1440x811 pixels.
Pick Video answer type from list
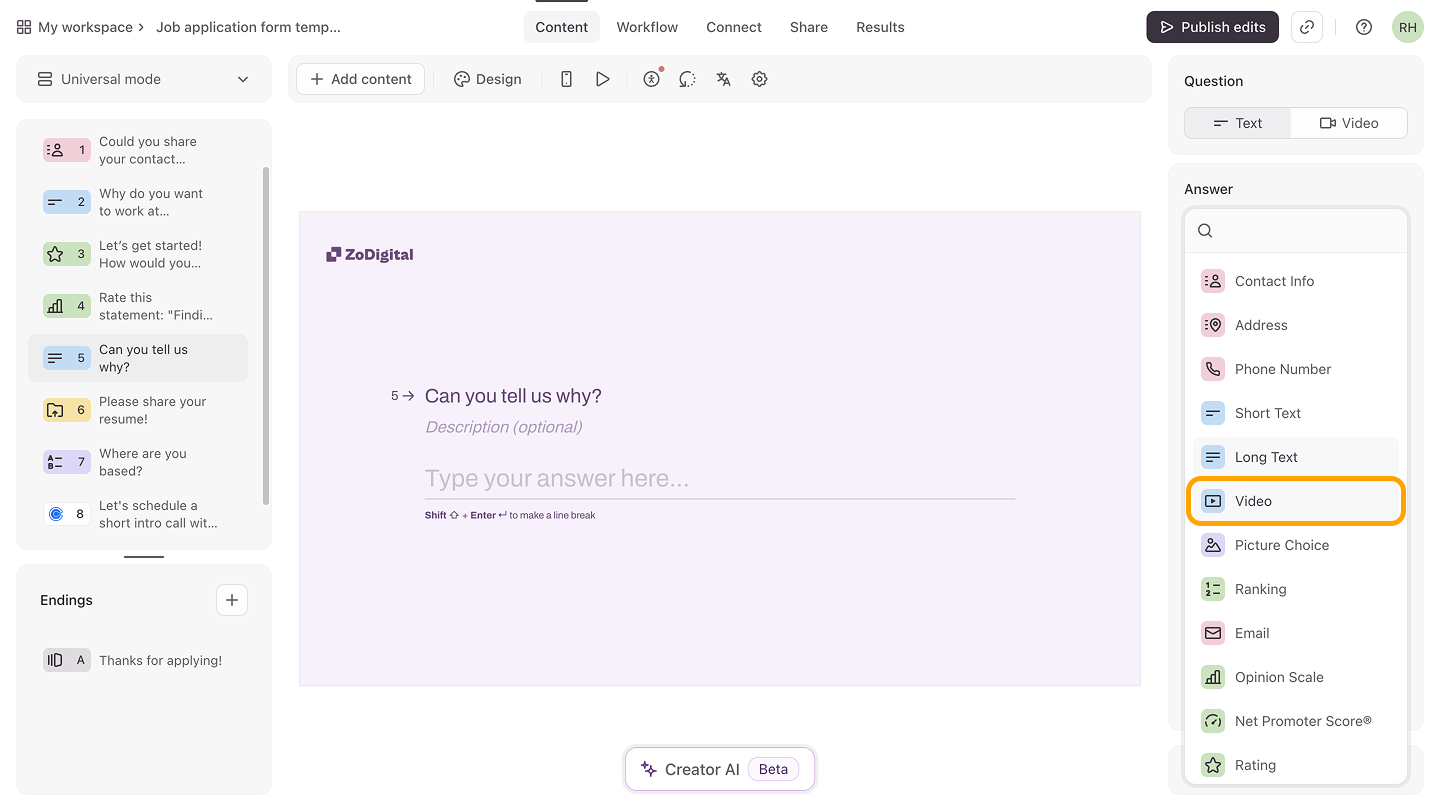[1296, 501]
